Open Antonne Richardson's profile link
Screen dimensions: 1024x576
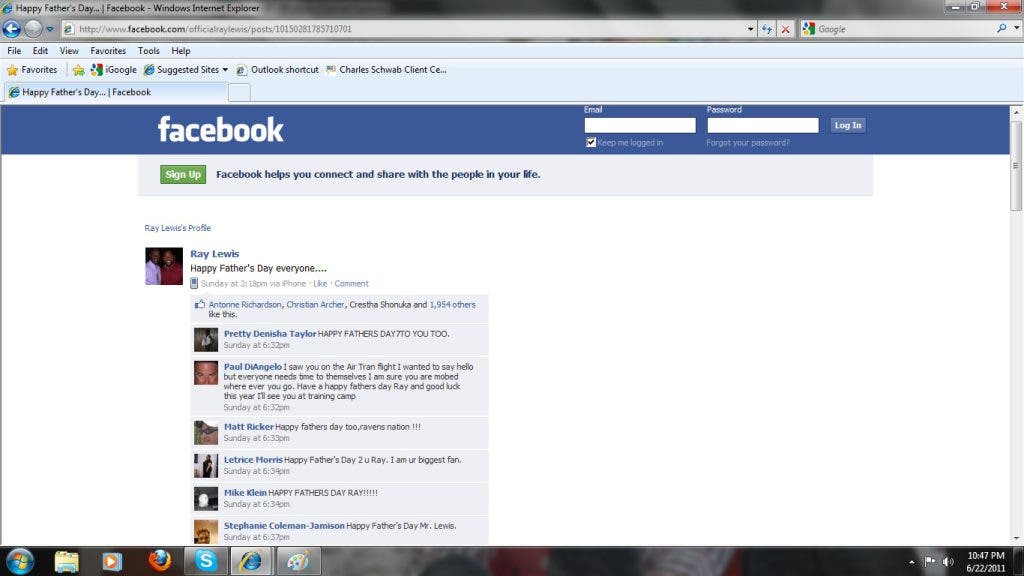pos(245,304)
